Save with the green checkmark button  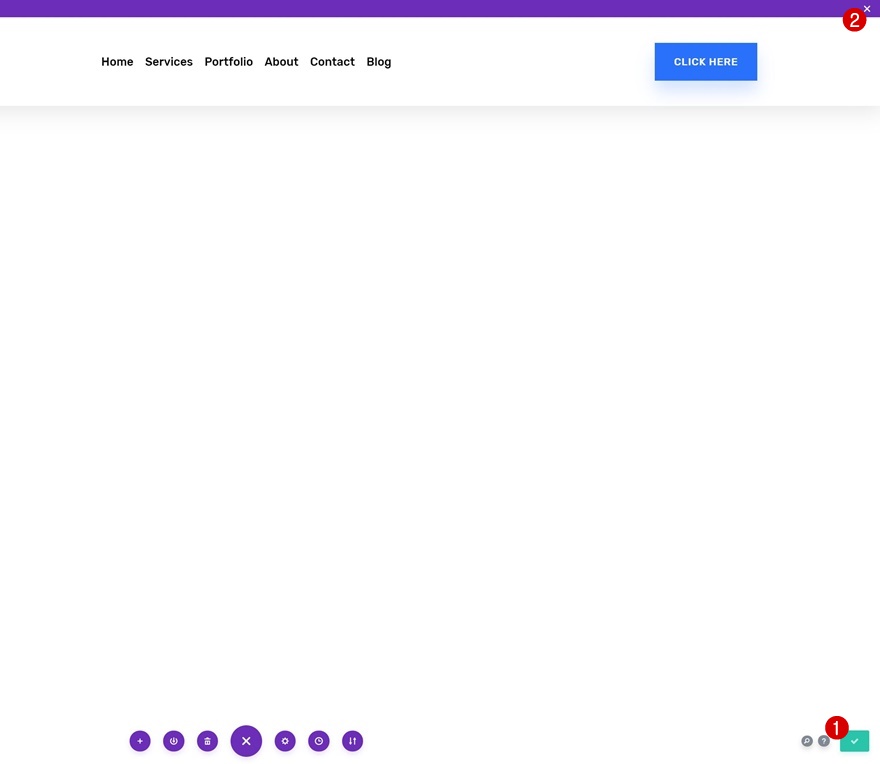click(854, 741)
